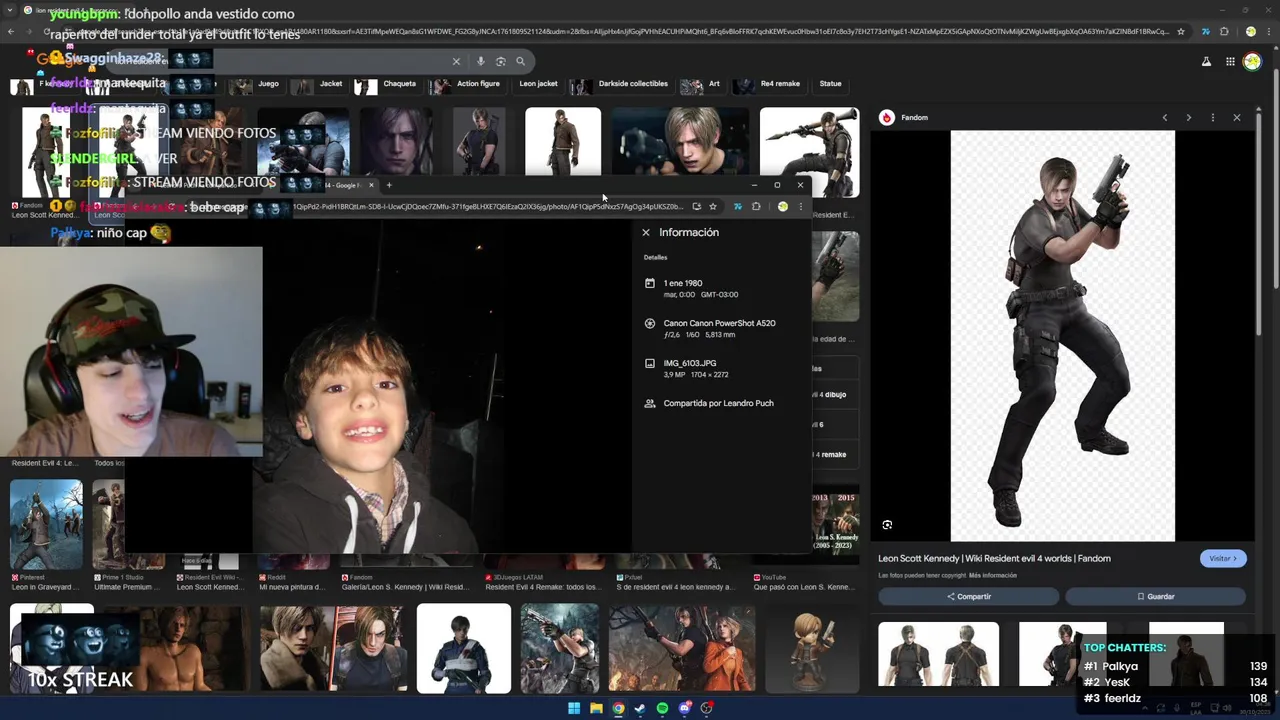This screenshot has width=1280, height=720.
Task: Click the Visitar button for the Fandom page
Action: point(1223,558)
